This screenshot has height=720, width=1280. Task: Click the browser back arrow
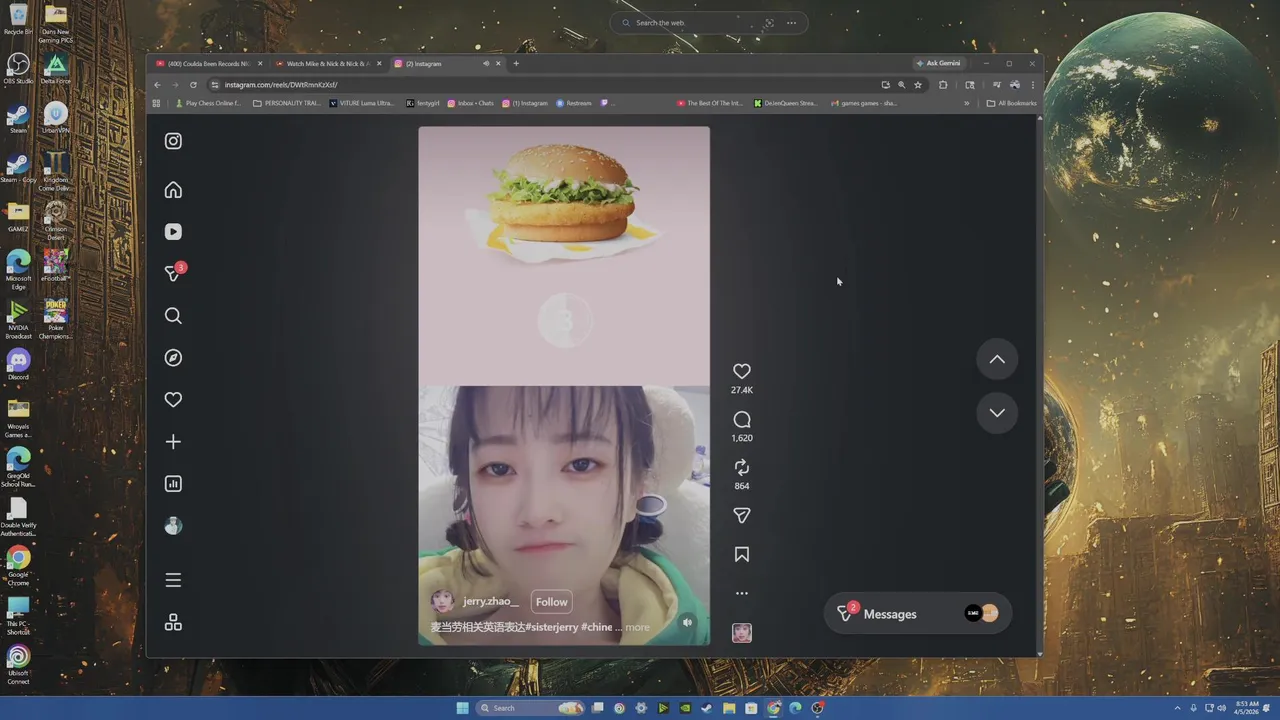157,85
